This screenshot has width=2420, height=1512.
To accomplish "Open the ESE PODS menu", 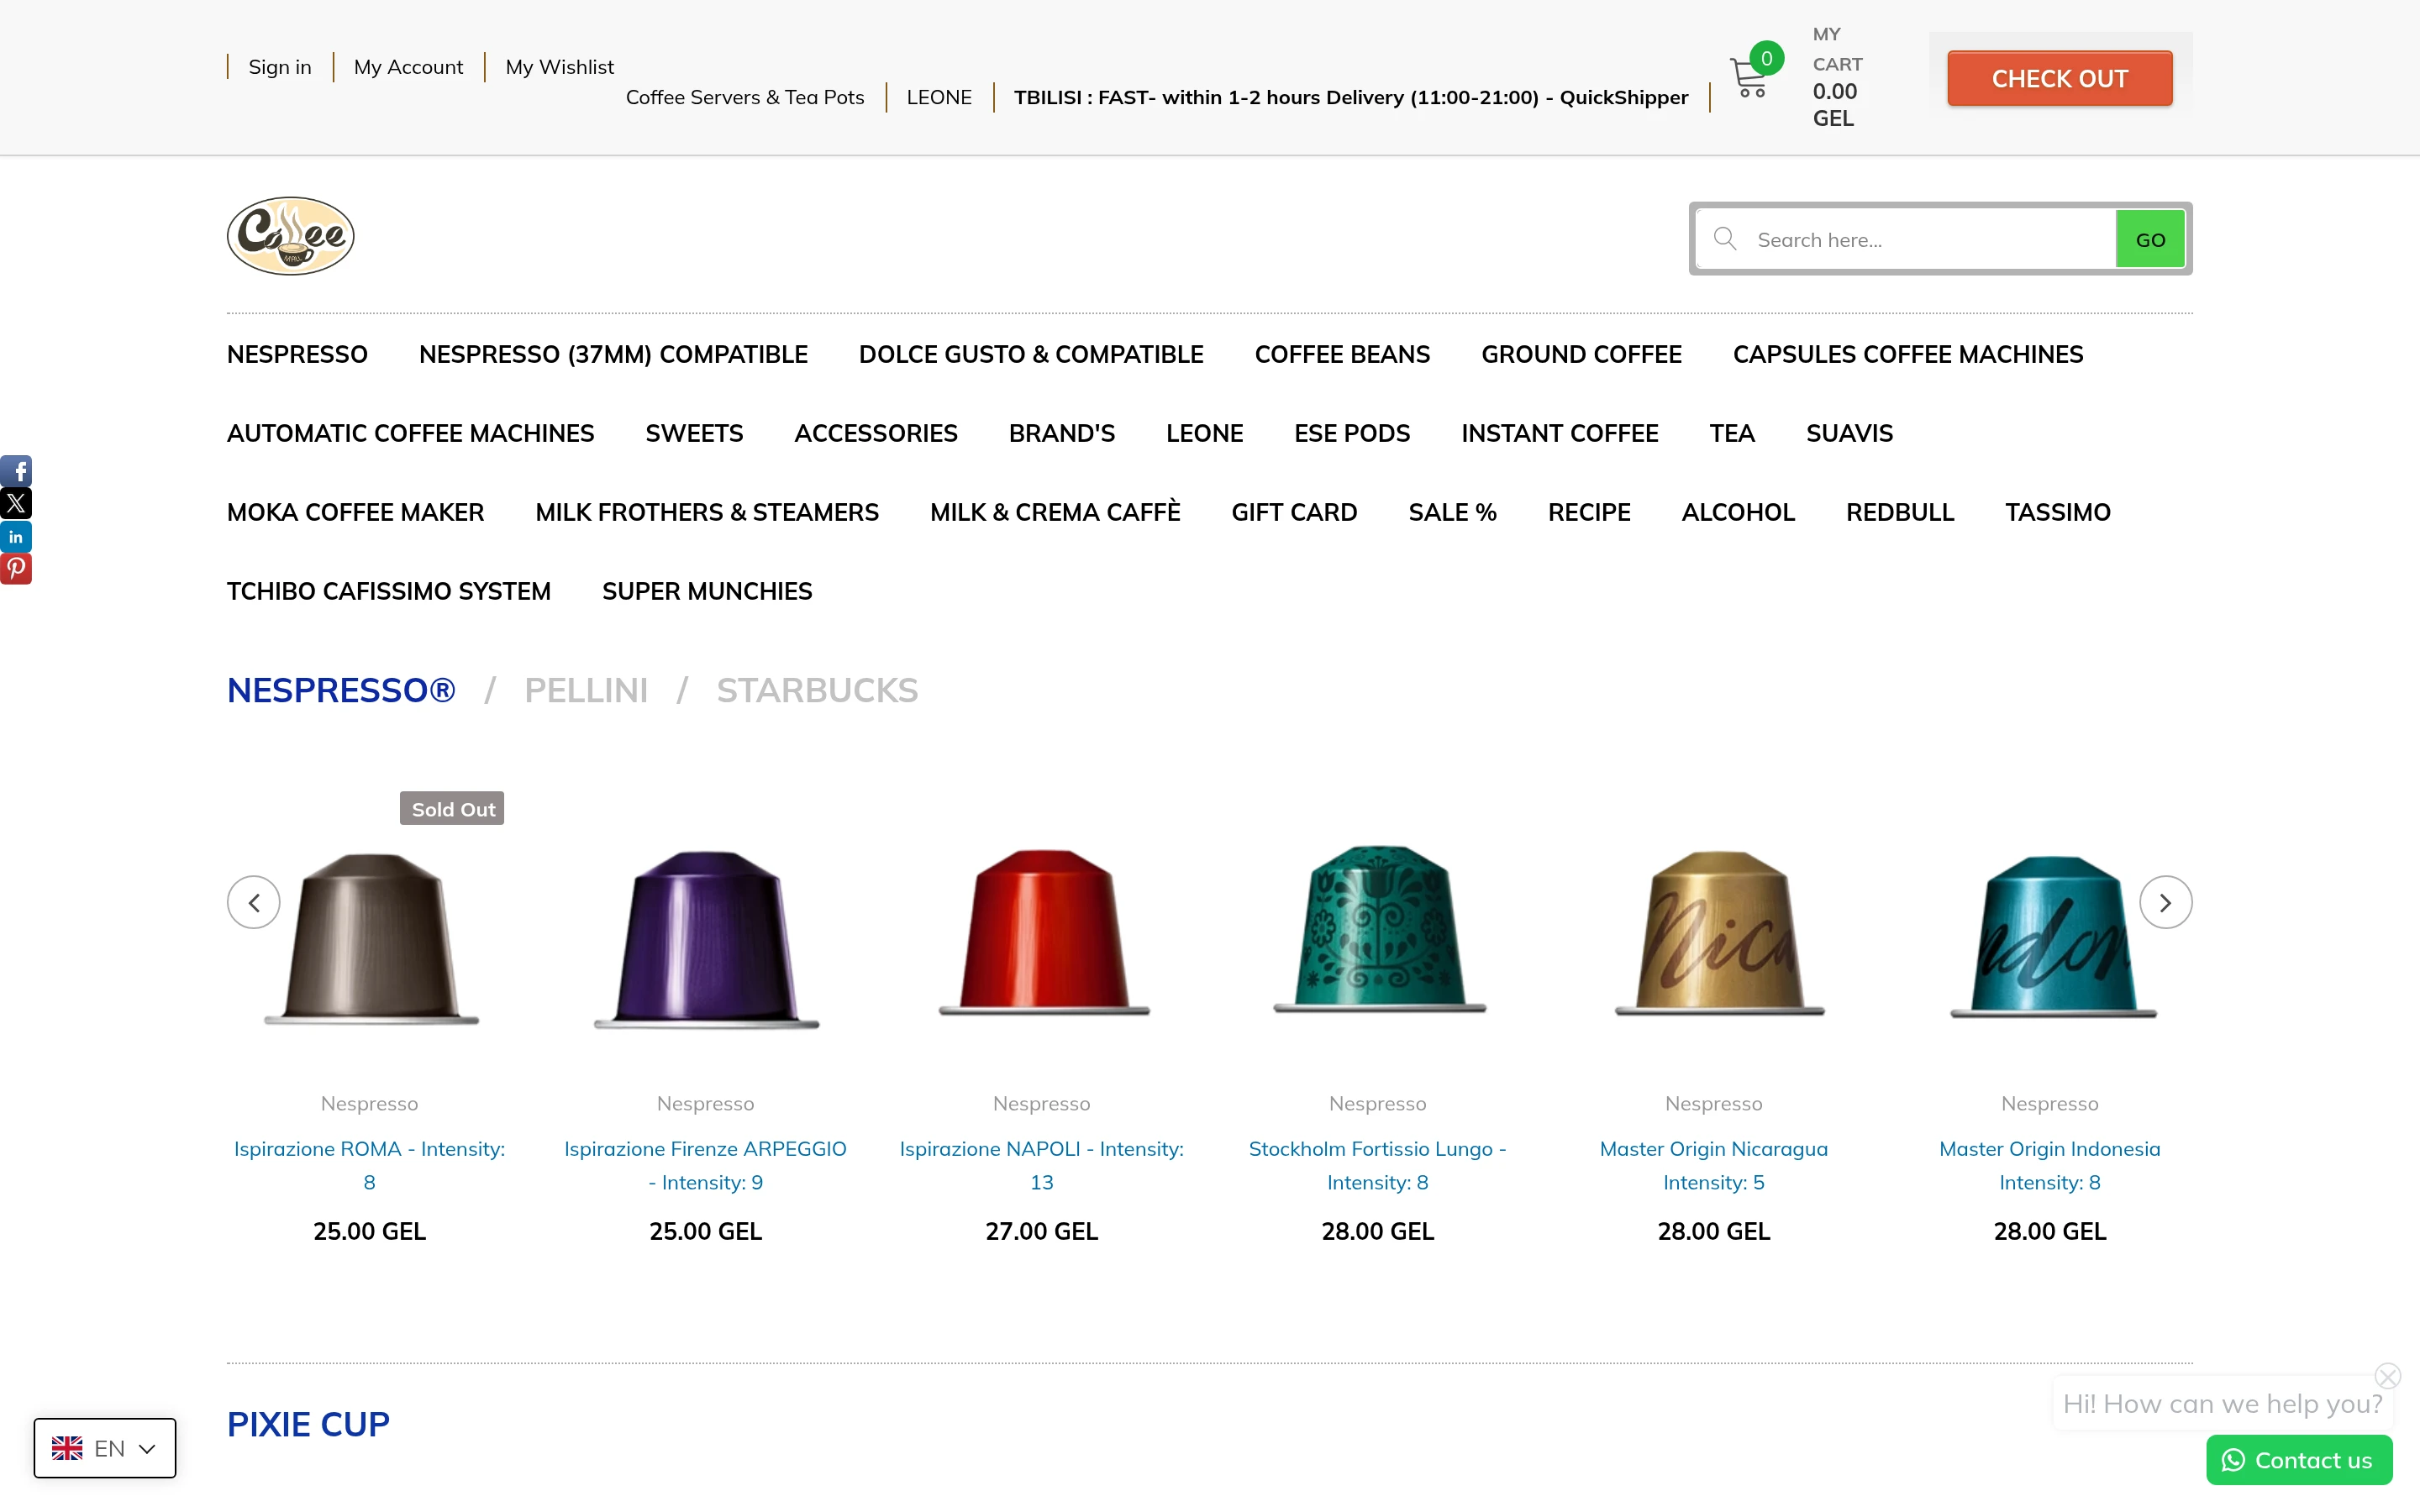I will [x=1352, y=433].
